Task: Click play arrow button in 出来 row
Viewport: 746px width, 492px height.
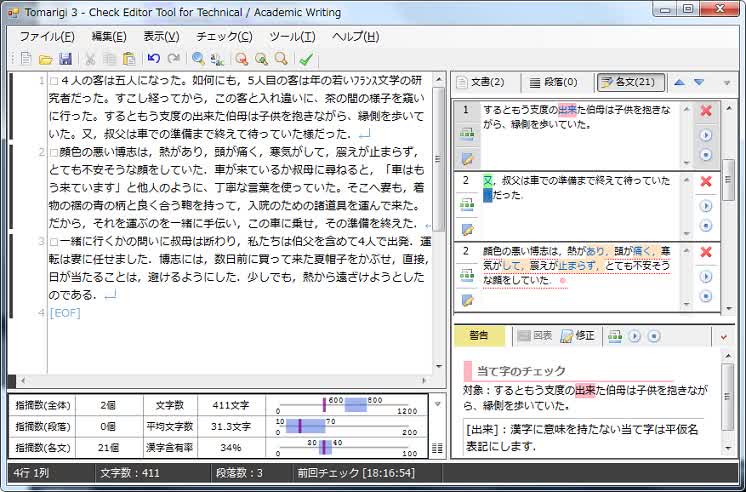Action: [x=706, y=135]
